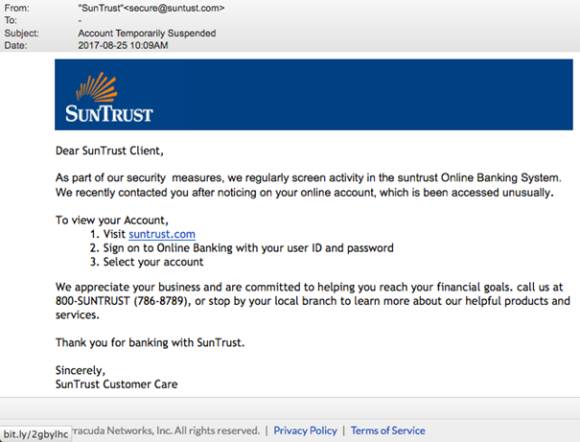Click the orange SunTrust sunburst logo icon
This screenshot has width=580, height=442.
97,87
